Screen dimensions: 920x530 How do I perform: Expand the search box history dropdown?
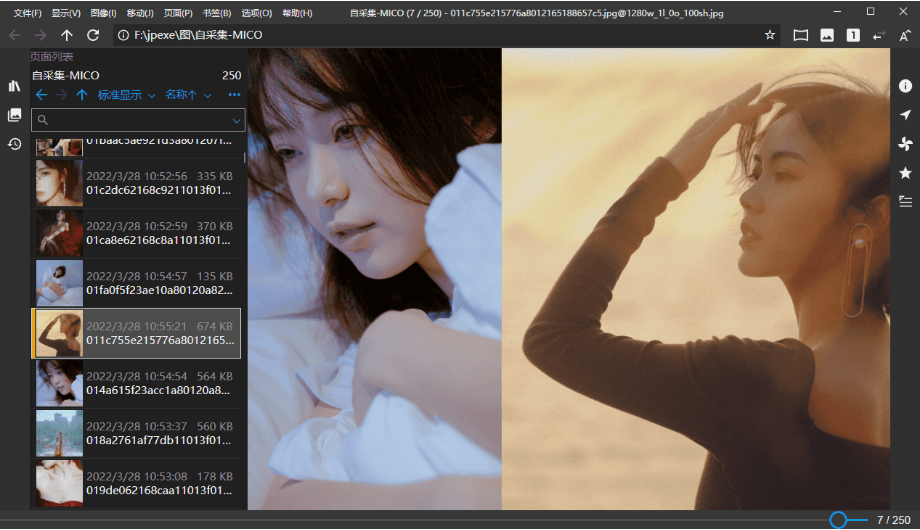236,120
